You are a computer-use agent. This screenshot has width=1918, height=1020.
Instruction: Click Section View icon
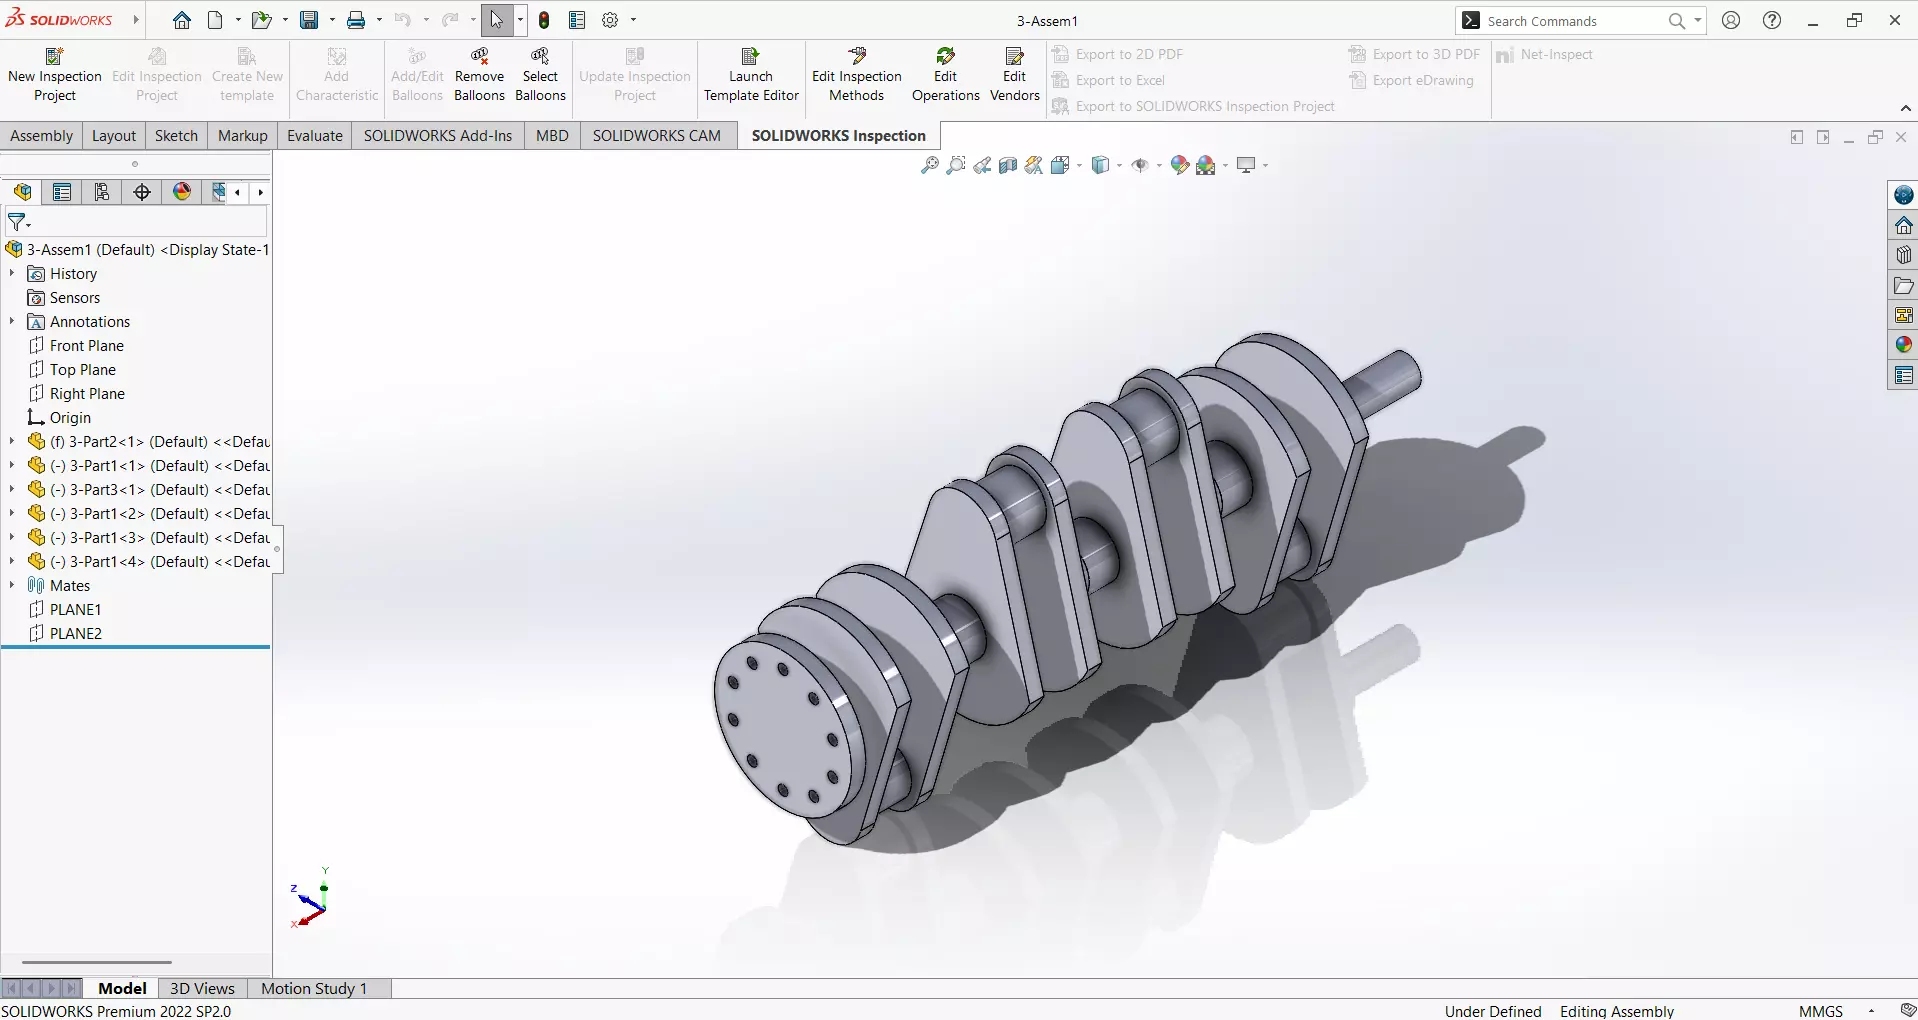(1008, 165)
